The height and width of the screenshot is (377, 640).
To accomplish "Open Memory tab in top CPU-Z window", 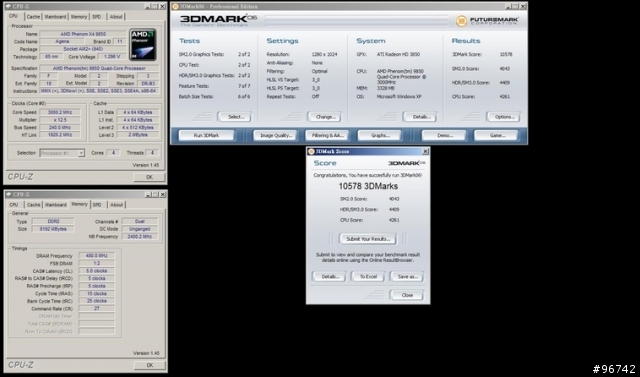I will [x=79, y=17].
